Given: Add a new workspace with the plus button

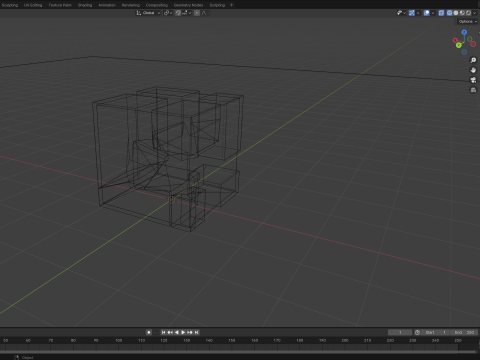Looking at the screenshot, I should [x=231, y=5].
